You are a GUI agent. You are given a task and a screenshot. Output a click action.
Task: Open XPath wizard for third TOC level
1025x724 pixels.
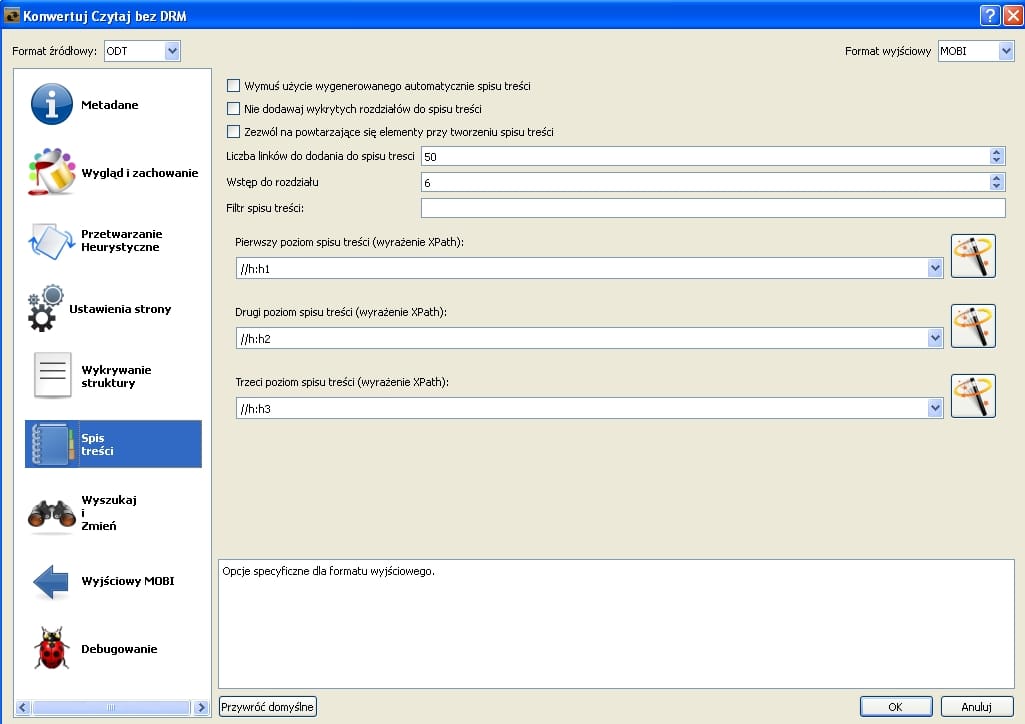click(973, 396)
